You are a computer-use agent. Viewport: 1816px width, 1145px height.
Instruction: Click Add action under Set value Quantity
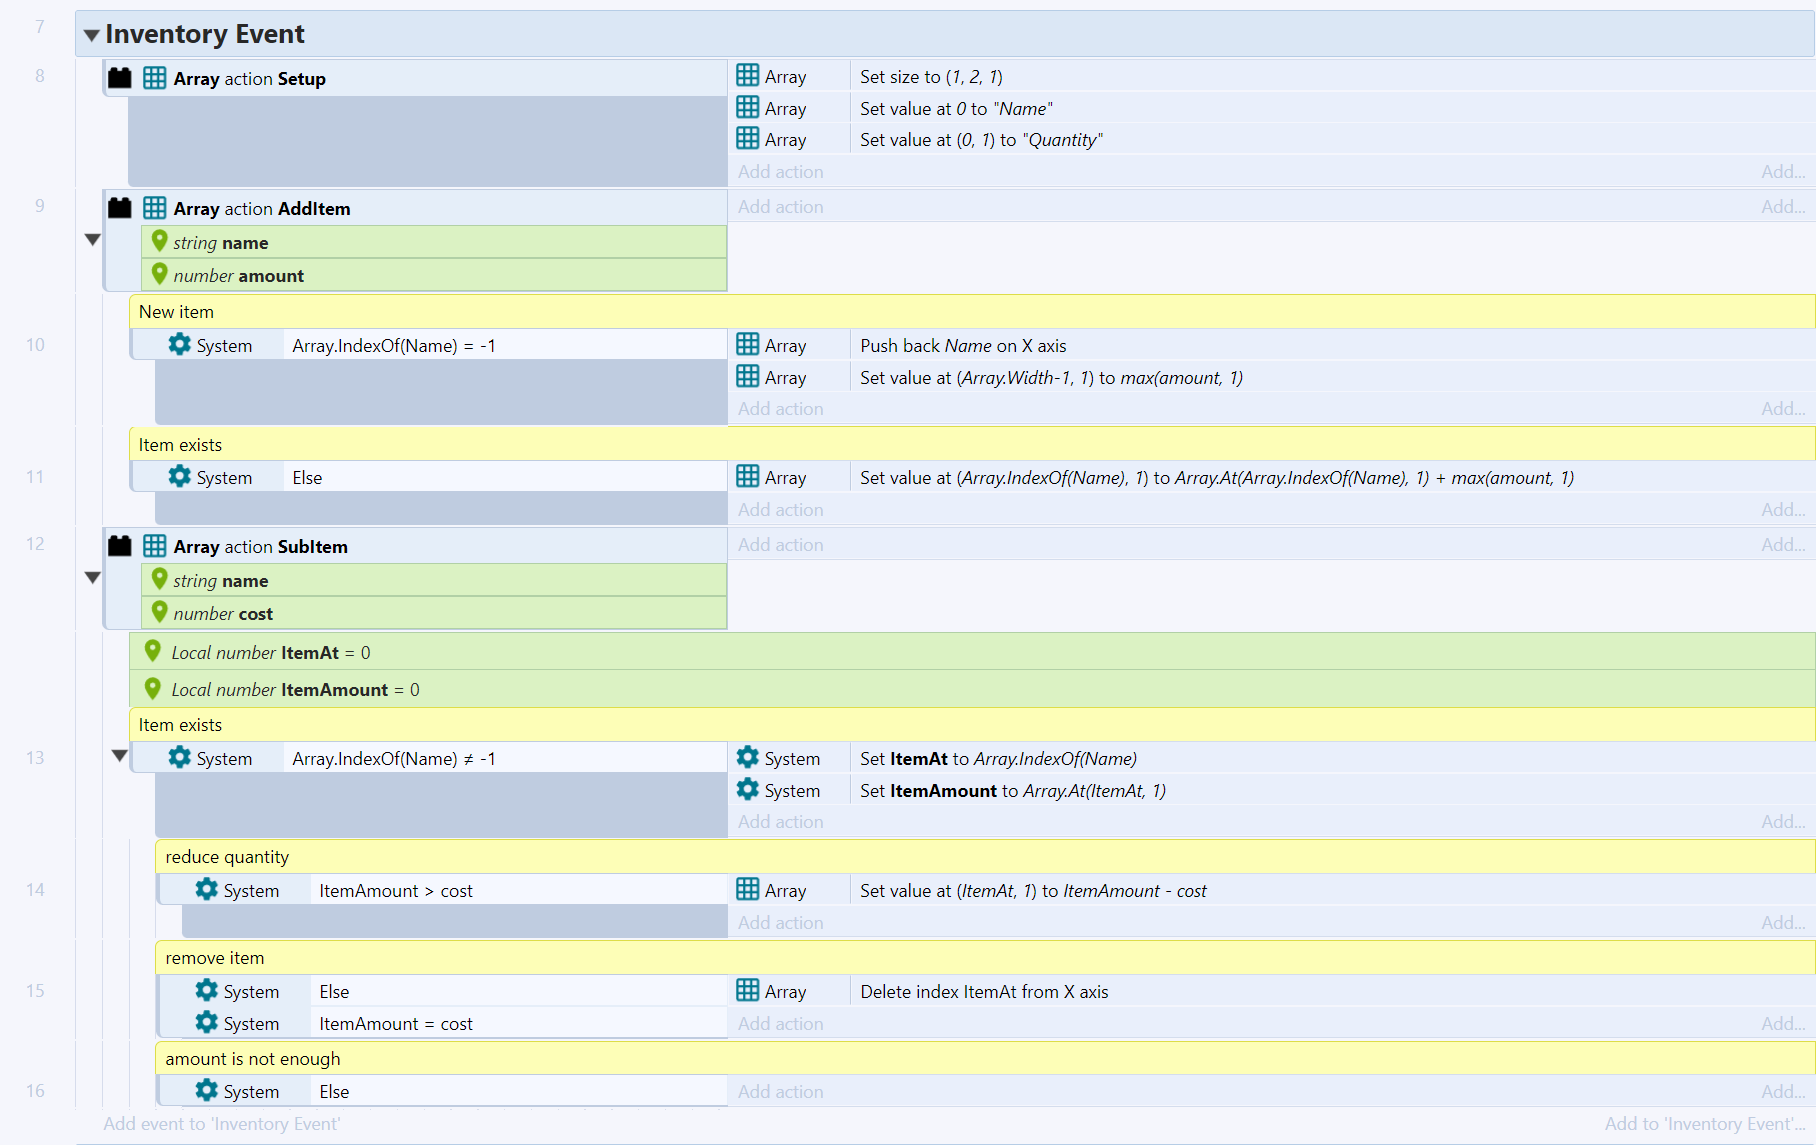tap(780, 172)
